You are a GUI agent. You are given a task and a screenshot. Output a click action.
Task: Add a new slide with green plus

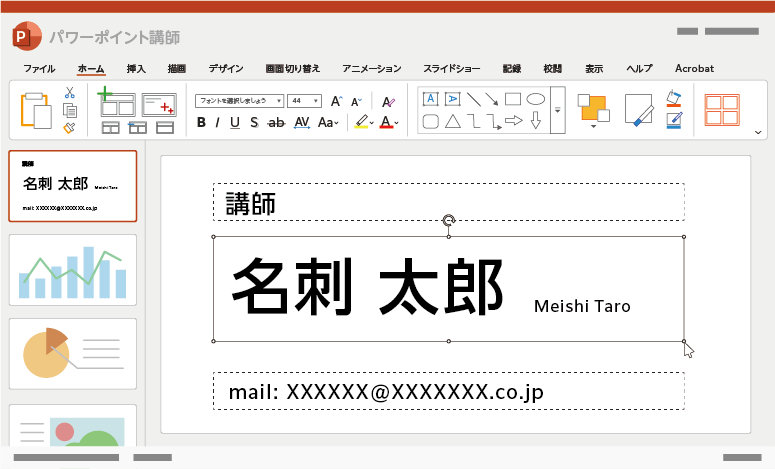click(x=117, y=101)
